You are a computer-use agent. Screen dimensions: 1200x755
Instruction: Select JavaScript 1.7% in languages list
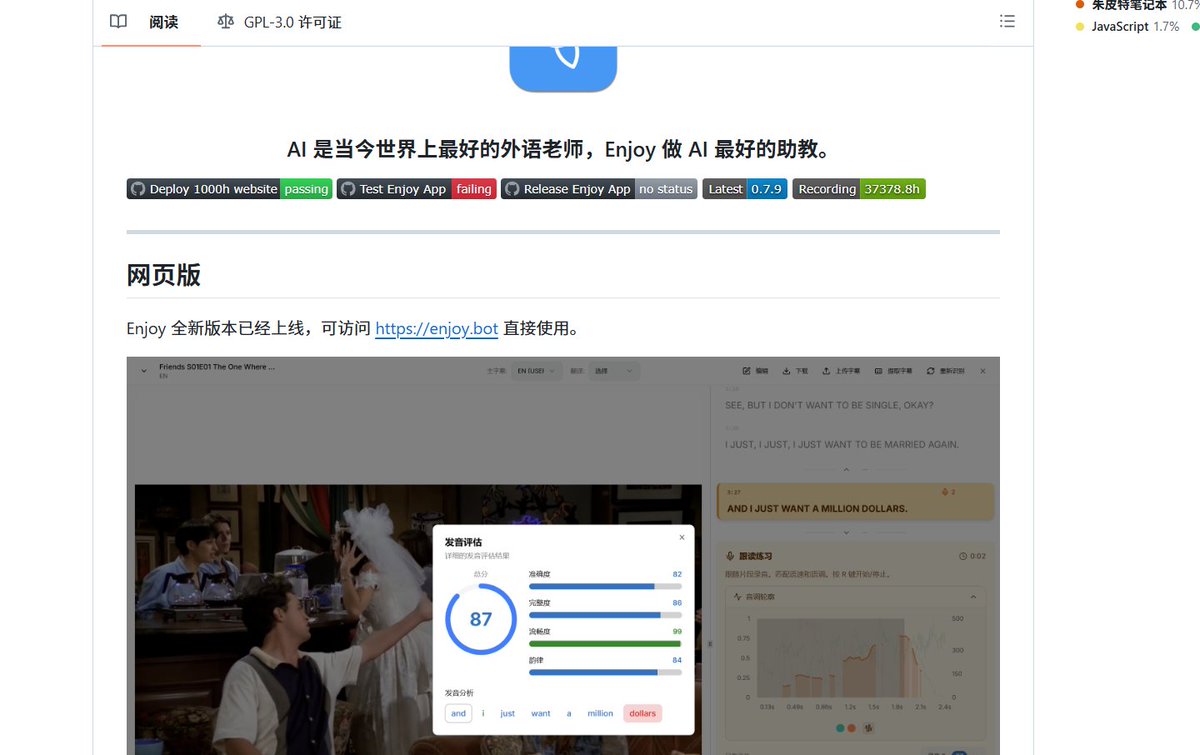pos(1127,27)
